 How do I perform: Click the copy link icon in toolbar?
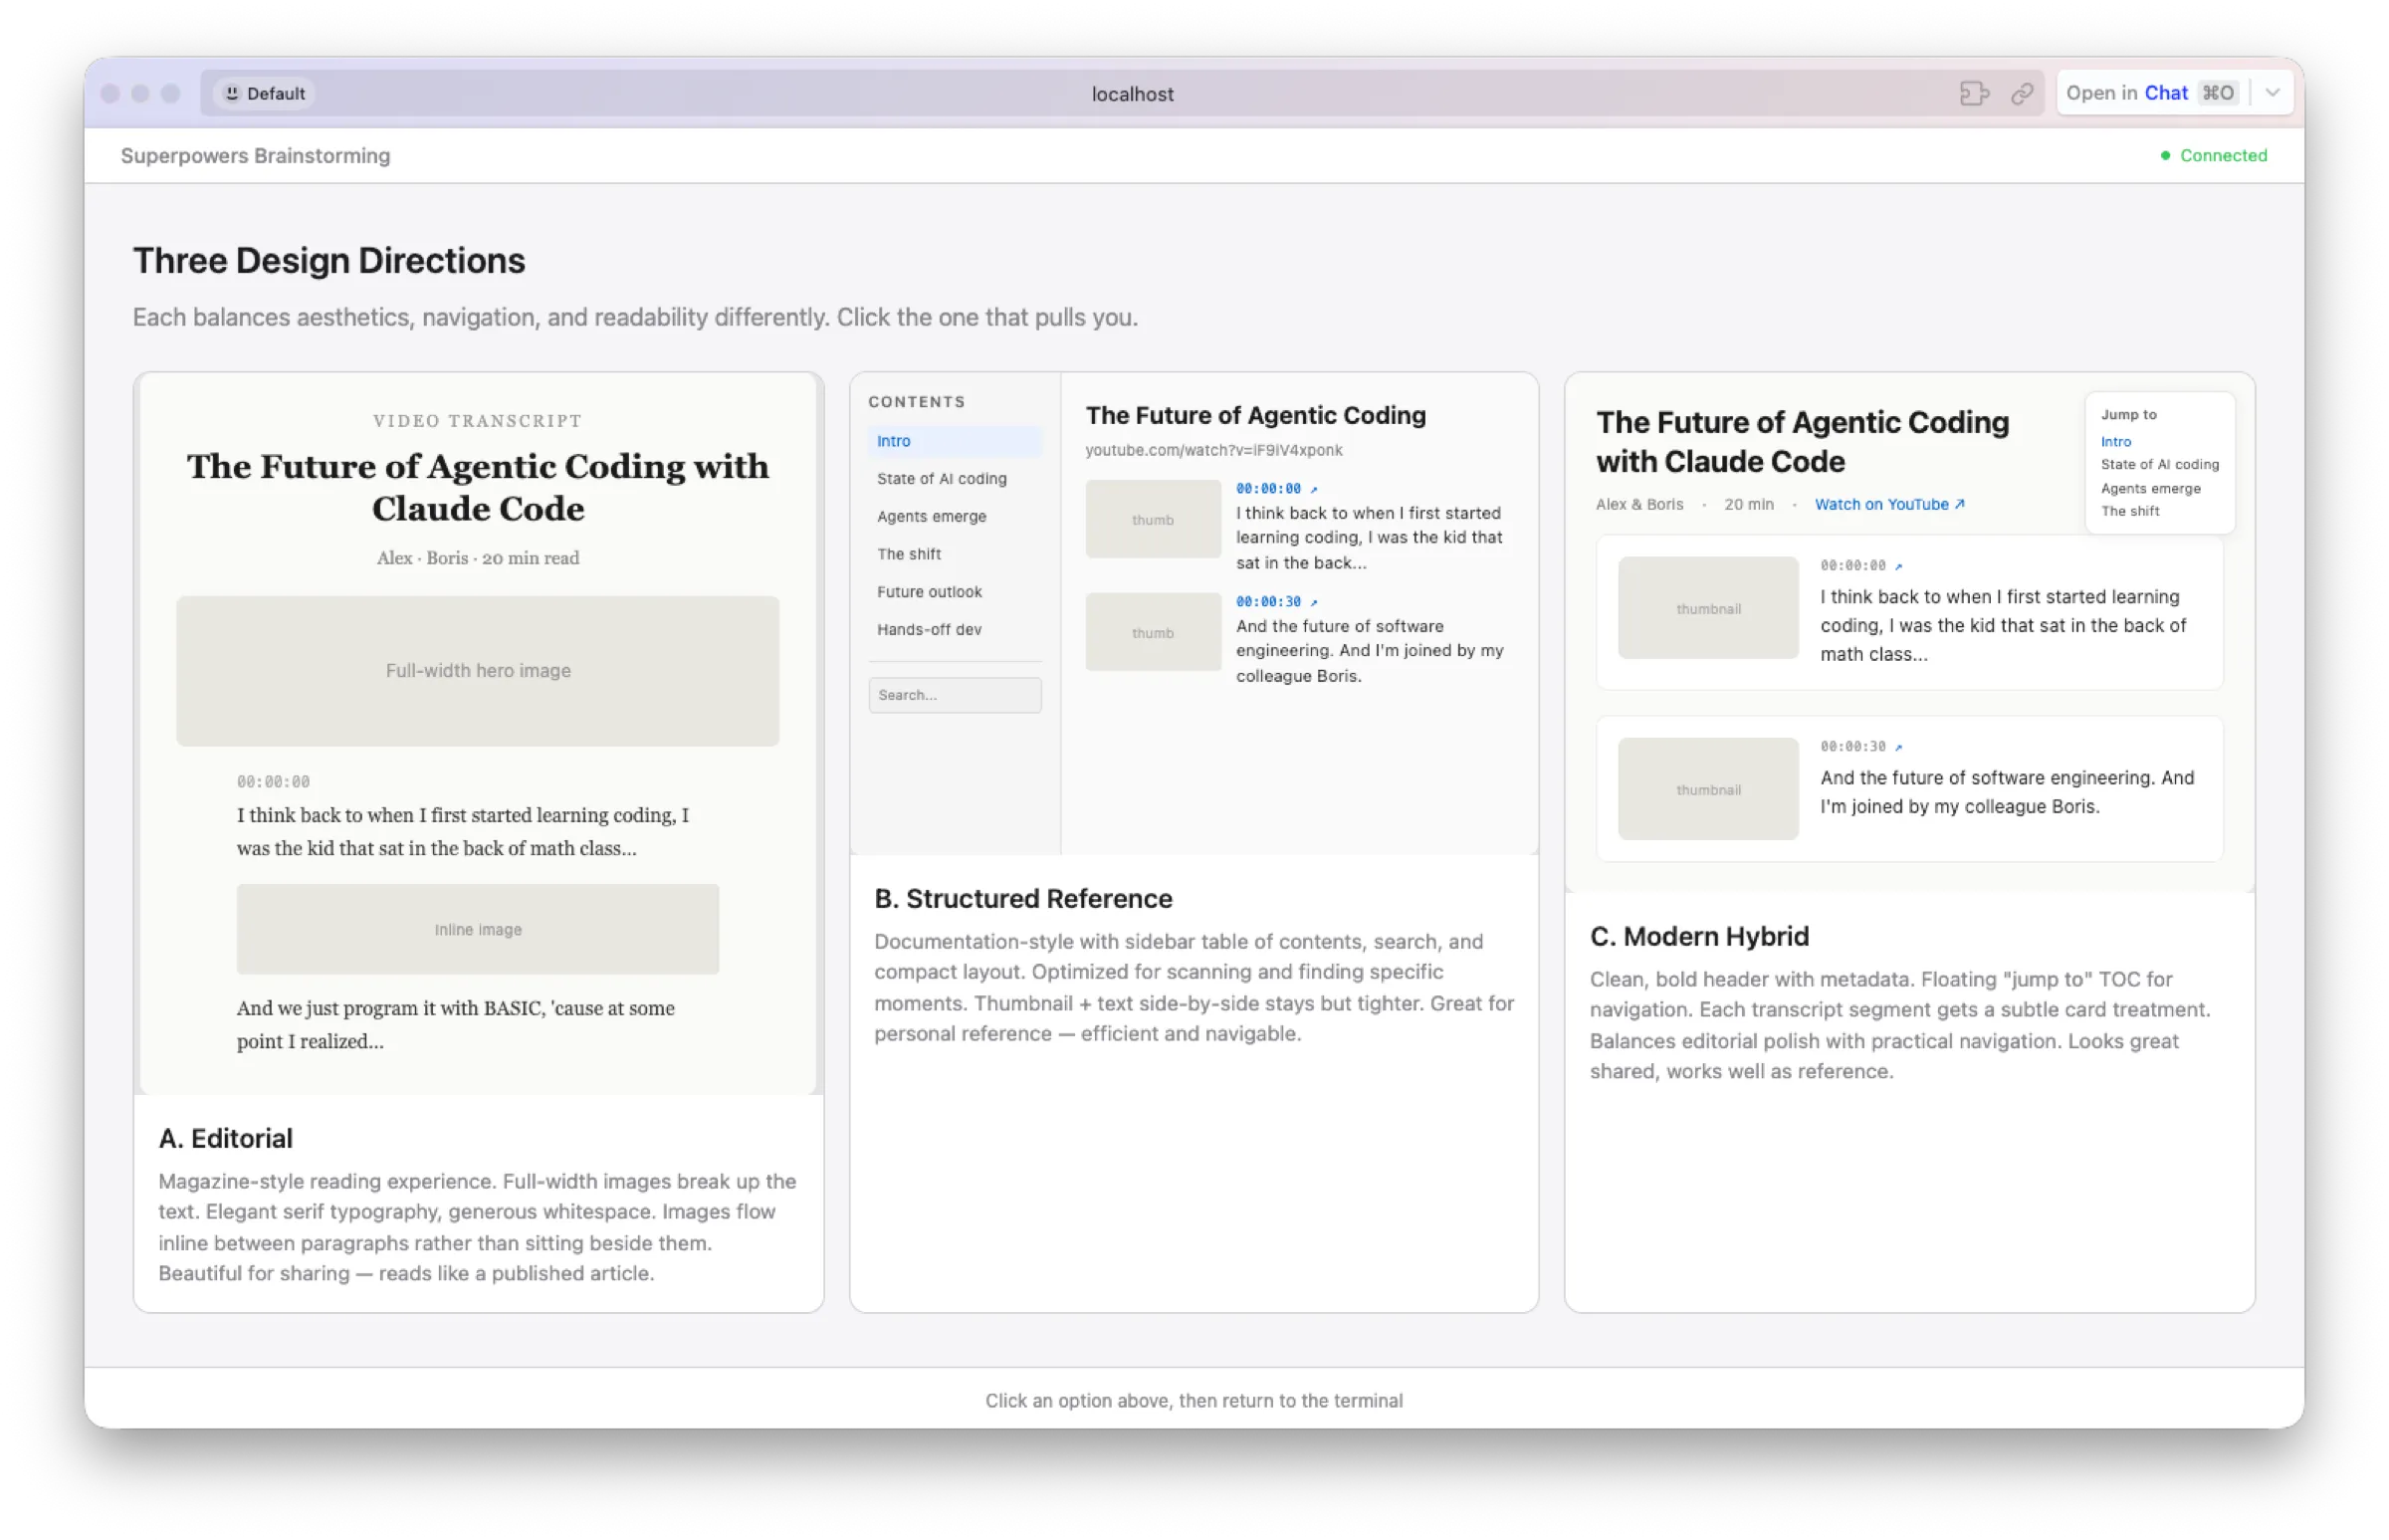[2022, 93]
